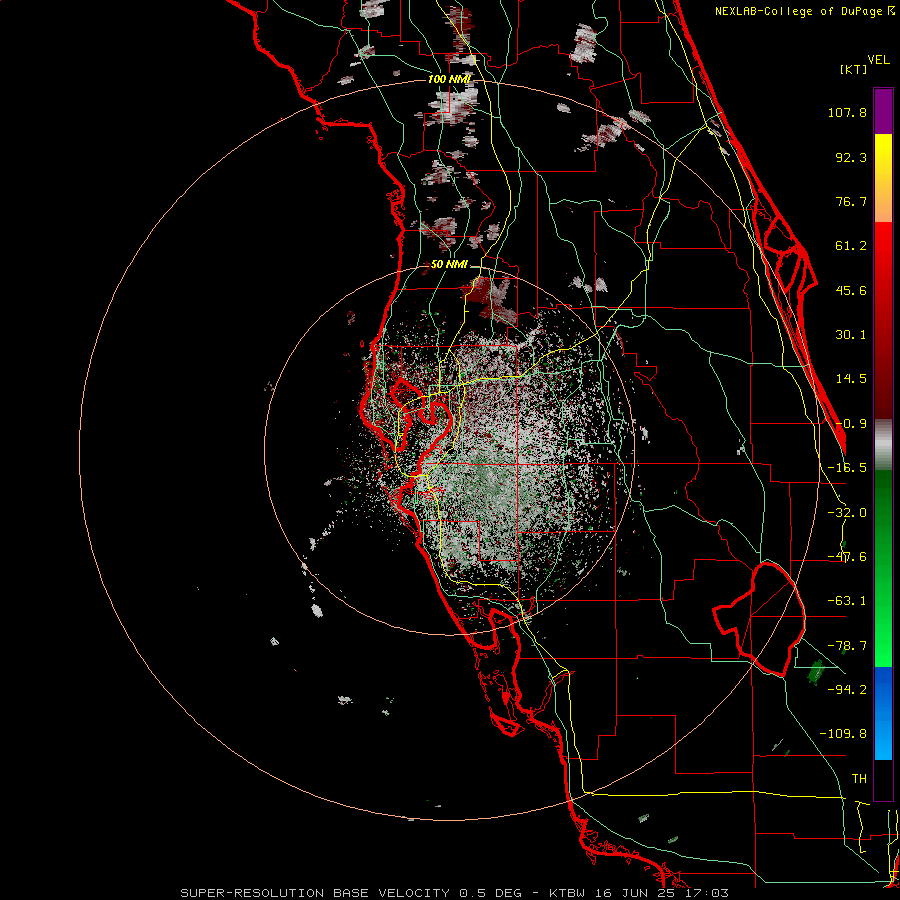The image size is (900, 900).
Task: Click the green segment of velocity color bar
Action: point(883,568)
